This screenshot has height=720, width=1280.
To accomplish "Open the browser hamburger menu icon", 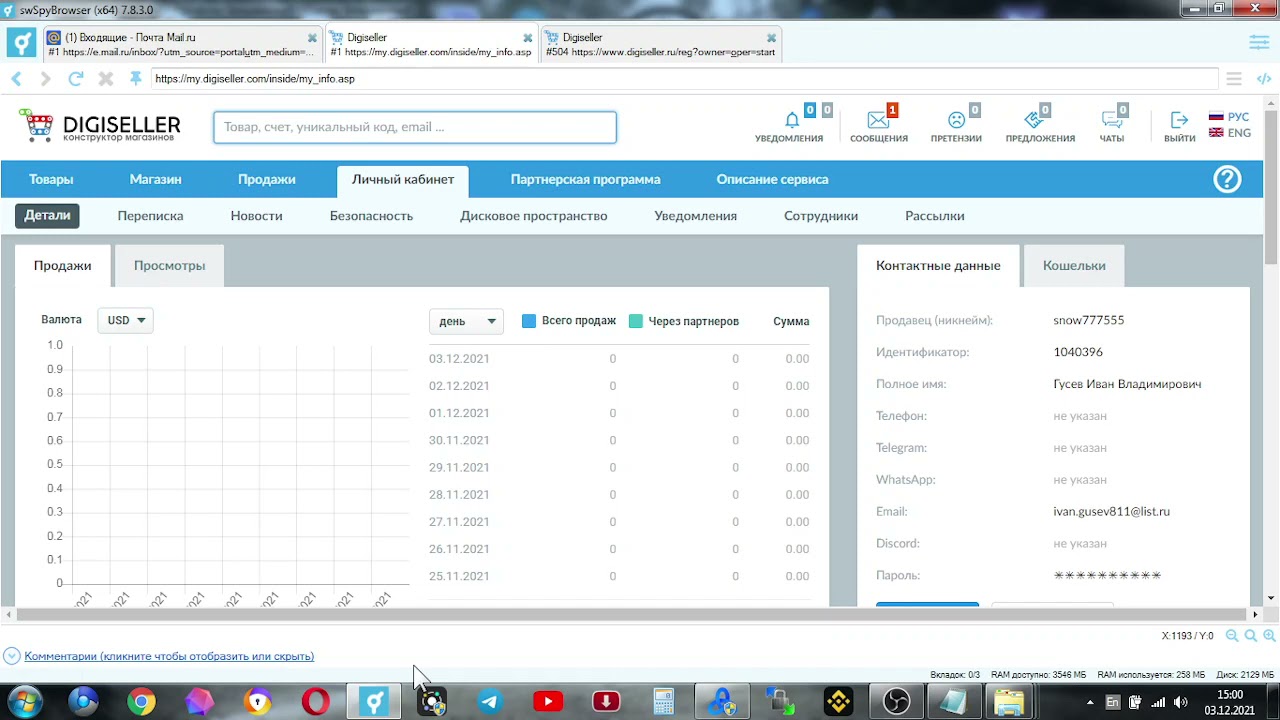I will 1234,78.
